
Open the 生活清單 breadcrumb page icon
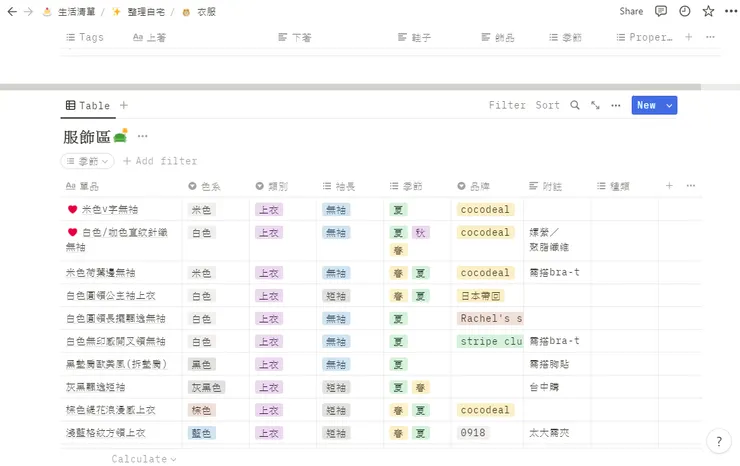(47, 12)
